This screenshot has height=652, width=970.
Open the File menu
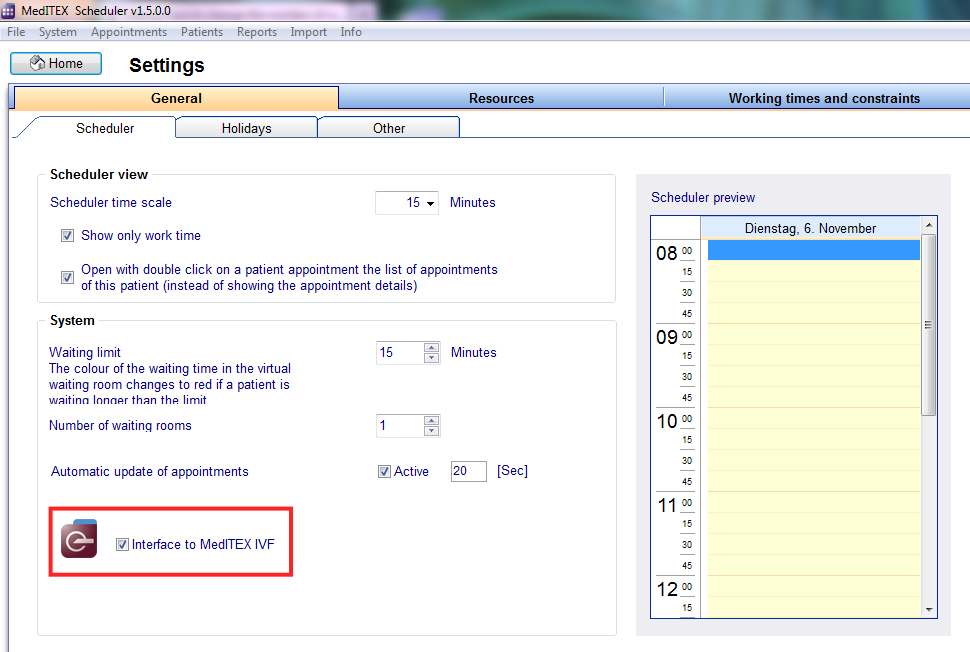coord(16,32)
